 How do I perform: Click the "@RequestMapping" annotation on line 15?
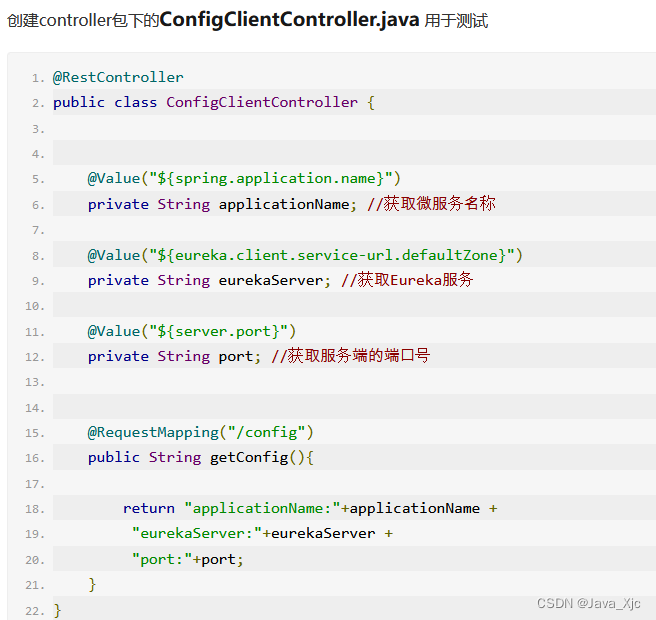[x=153, y=433]
